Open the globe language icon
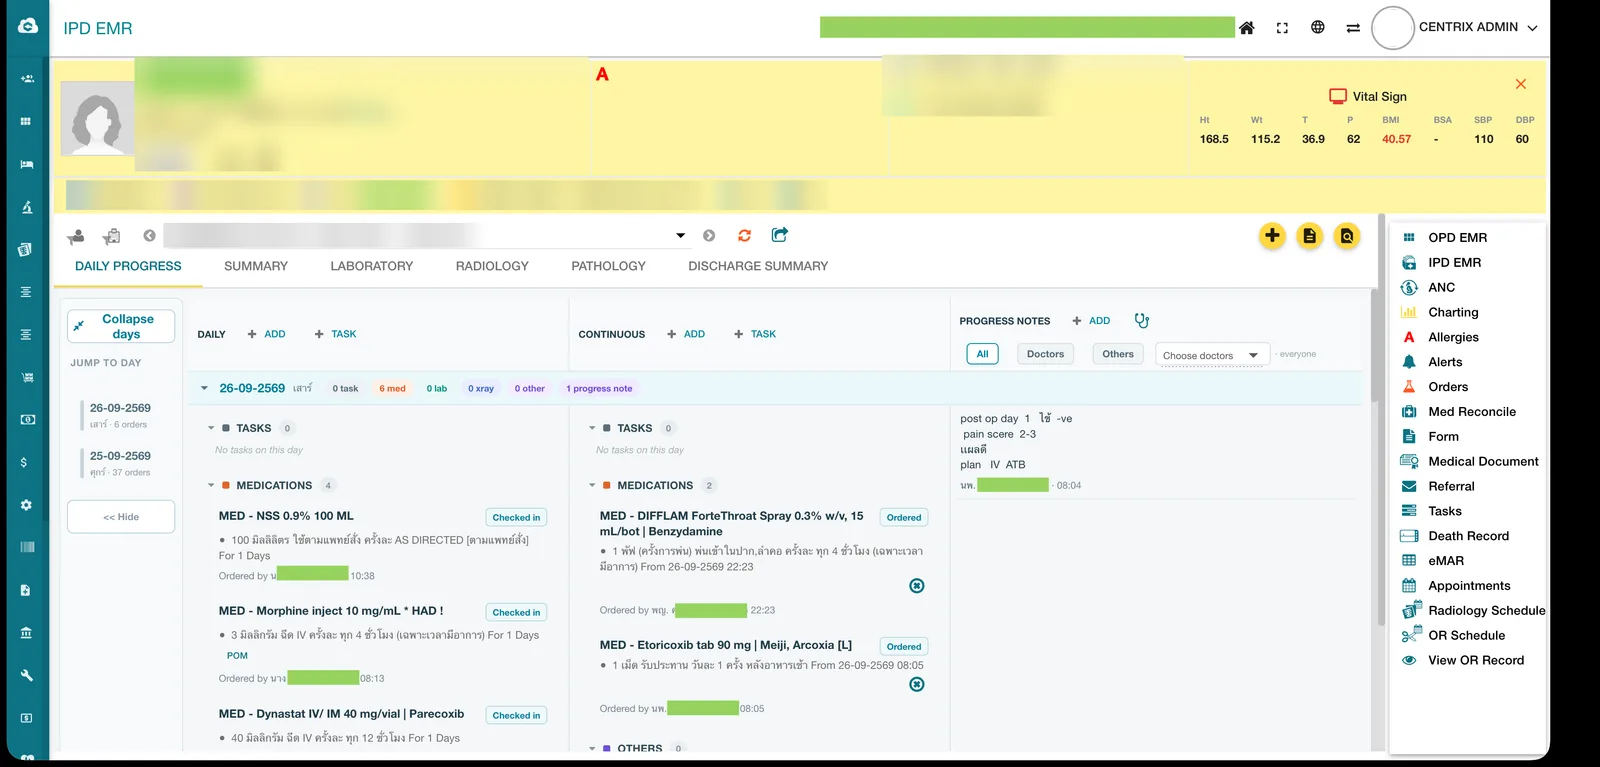The width and height of the screenshot is (1600, 767). coord(1318,28)
